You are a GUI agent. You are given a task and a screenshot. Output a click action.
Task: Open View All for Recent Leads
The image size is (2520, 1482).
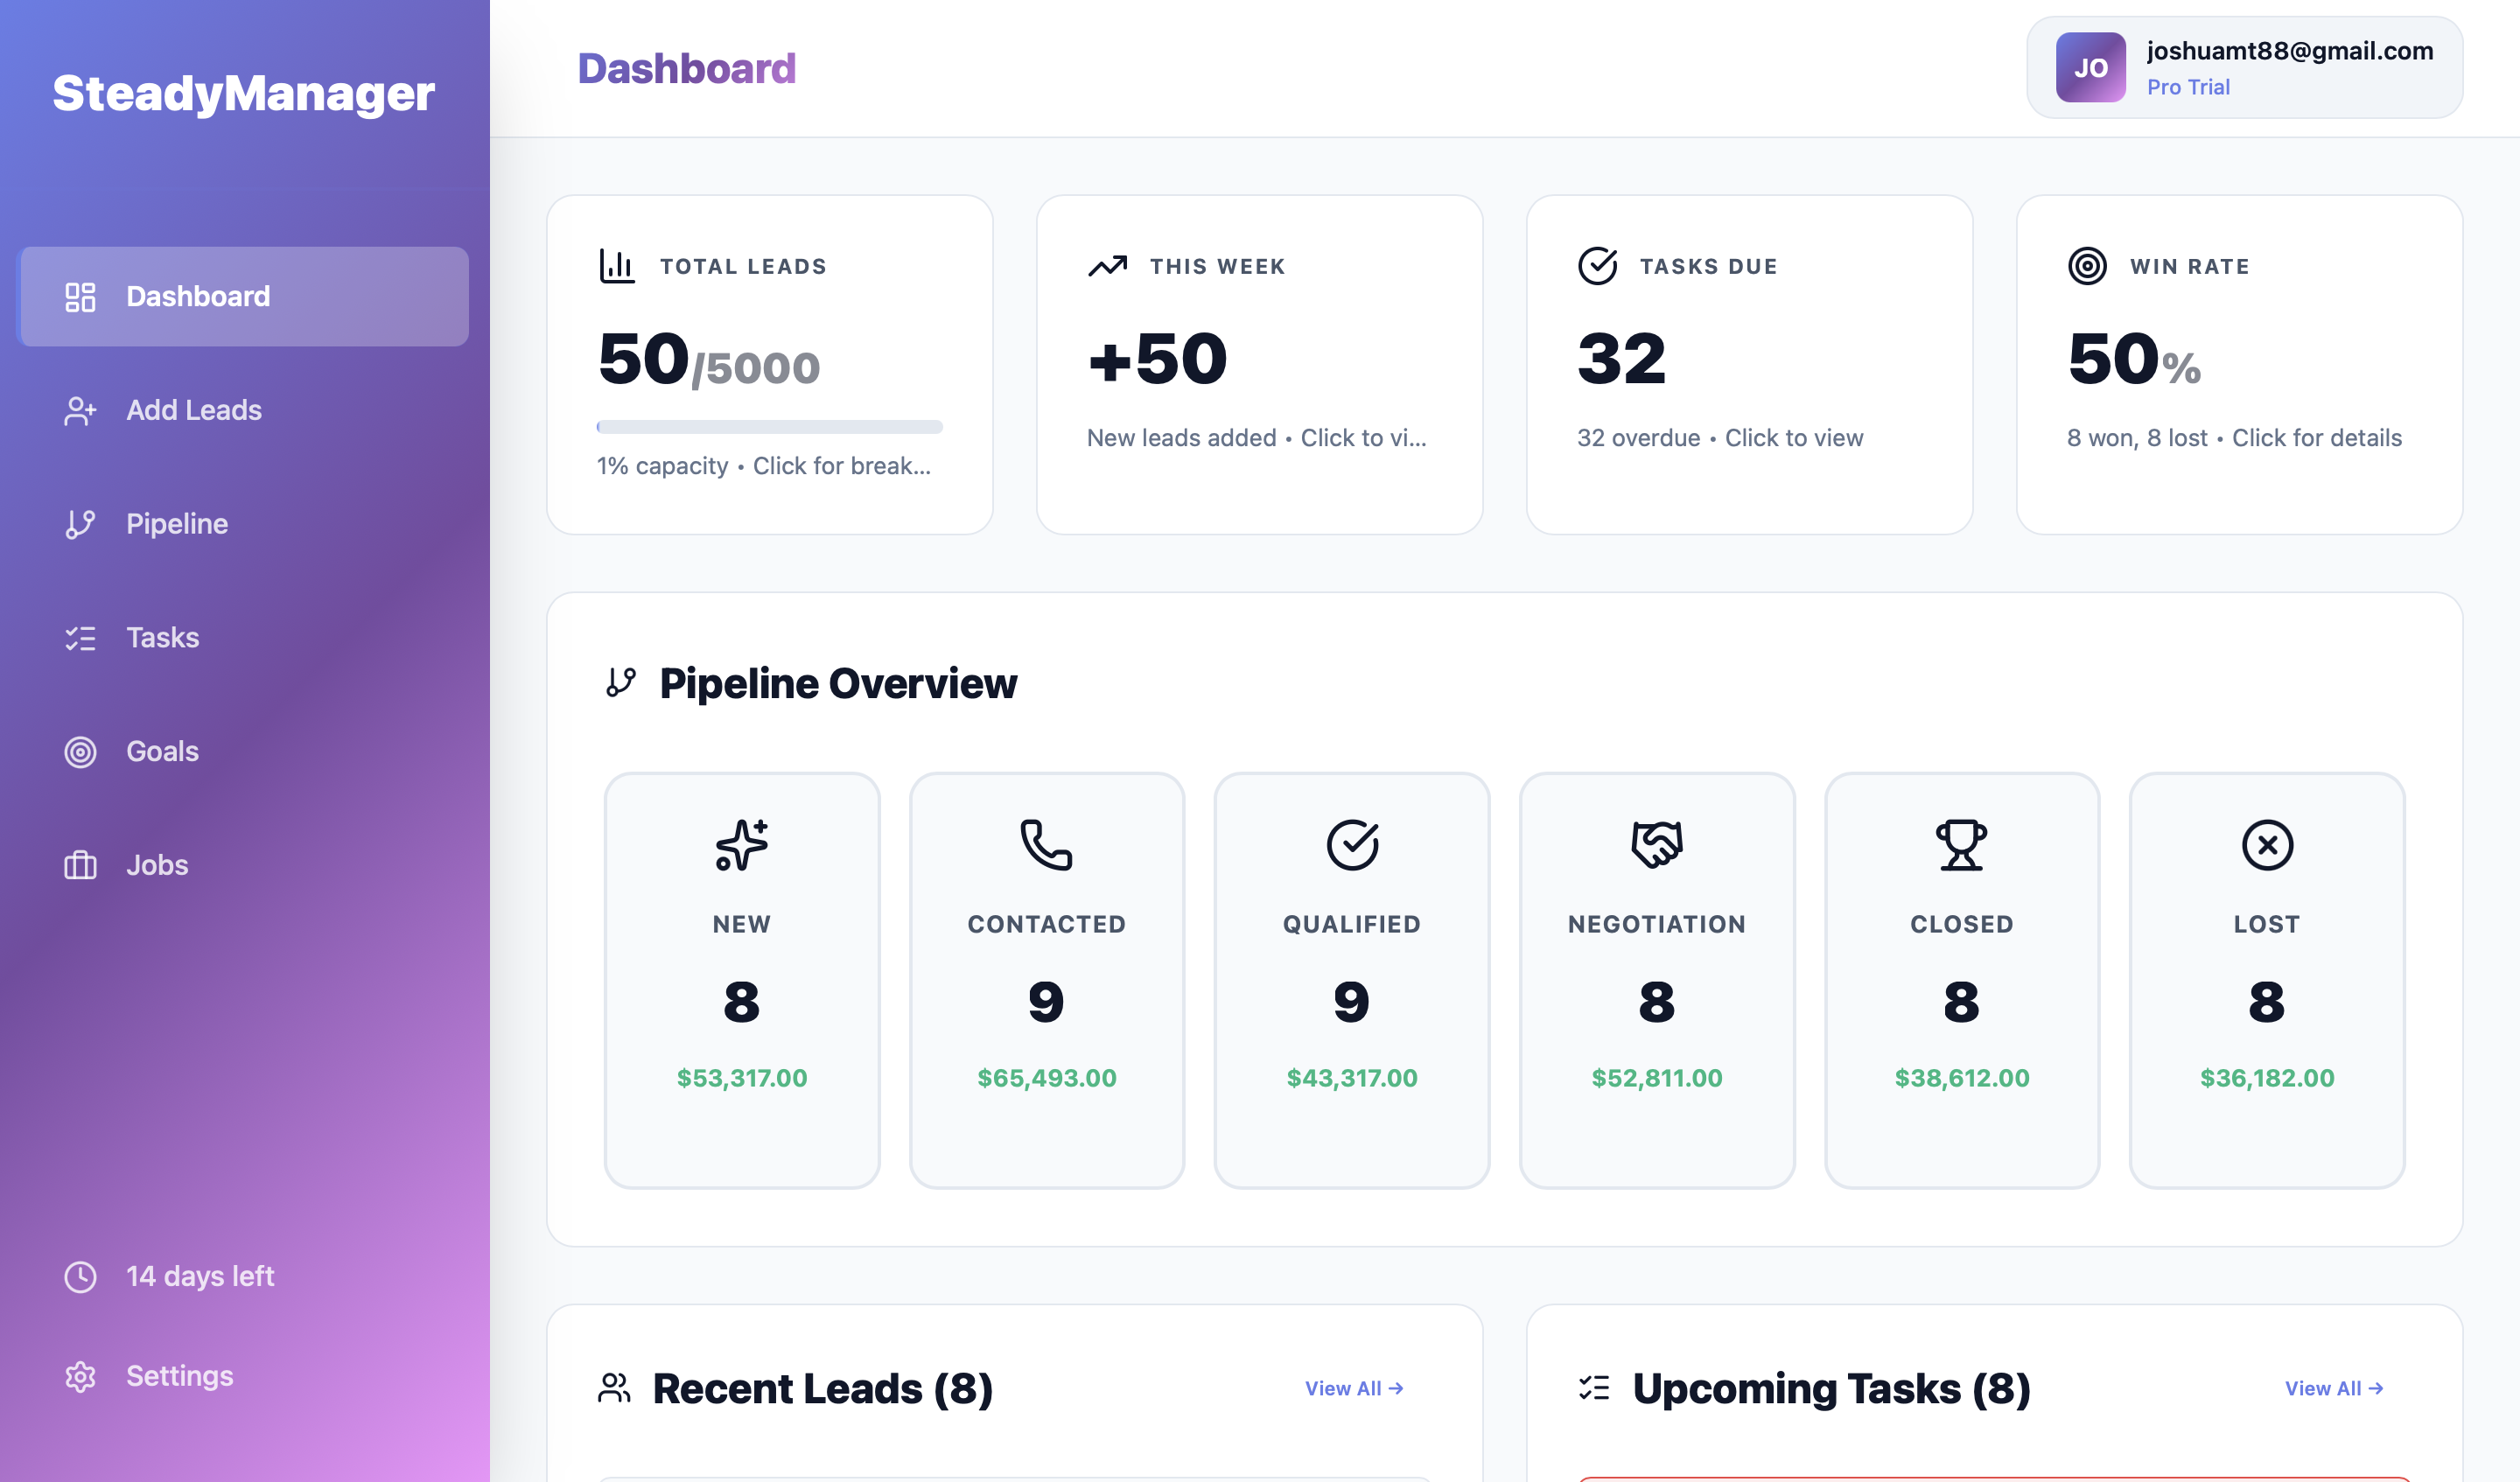[x=1352, y=1388]
